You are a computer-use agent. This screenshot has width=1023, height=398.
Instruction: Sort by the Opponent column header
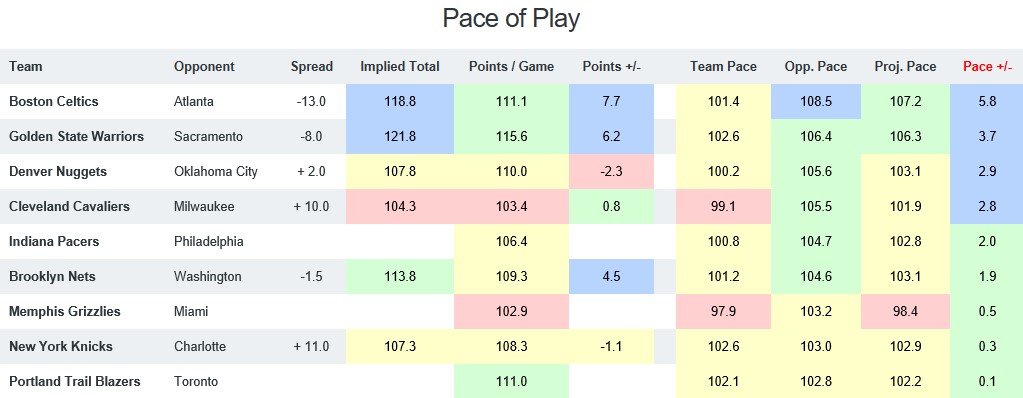(204, 67)
